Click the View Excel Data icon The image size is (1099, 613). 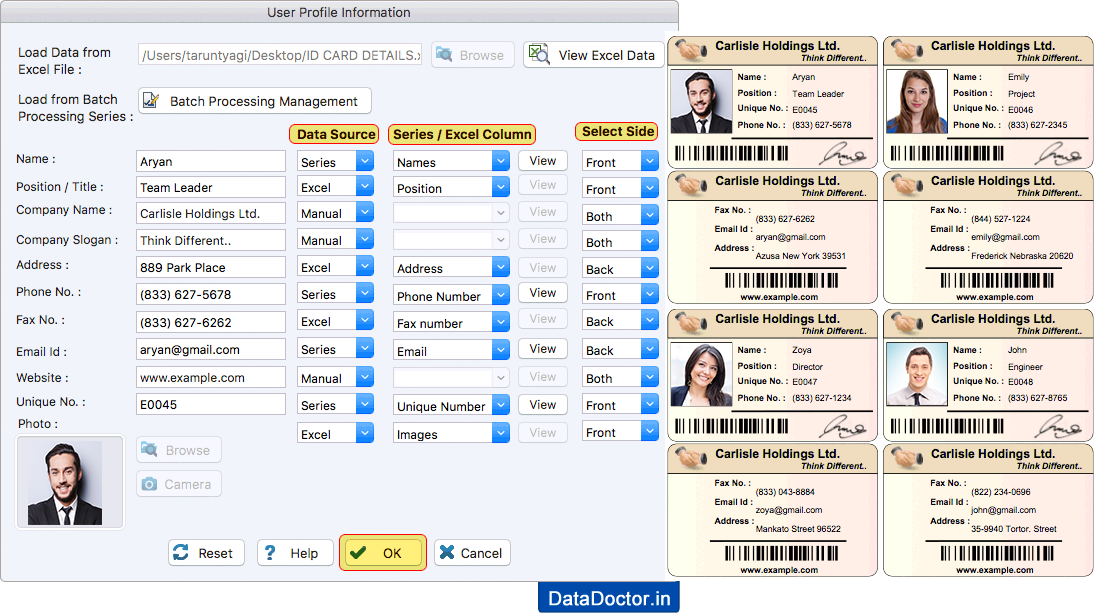(539, 55)
